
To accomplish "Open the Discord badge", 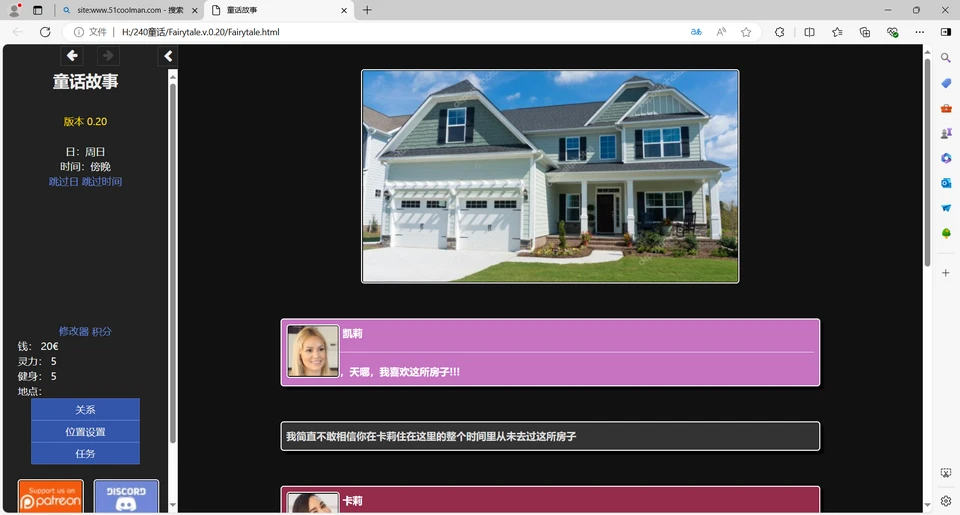I will (126, 497).
